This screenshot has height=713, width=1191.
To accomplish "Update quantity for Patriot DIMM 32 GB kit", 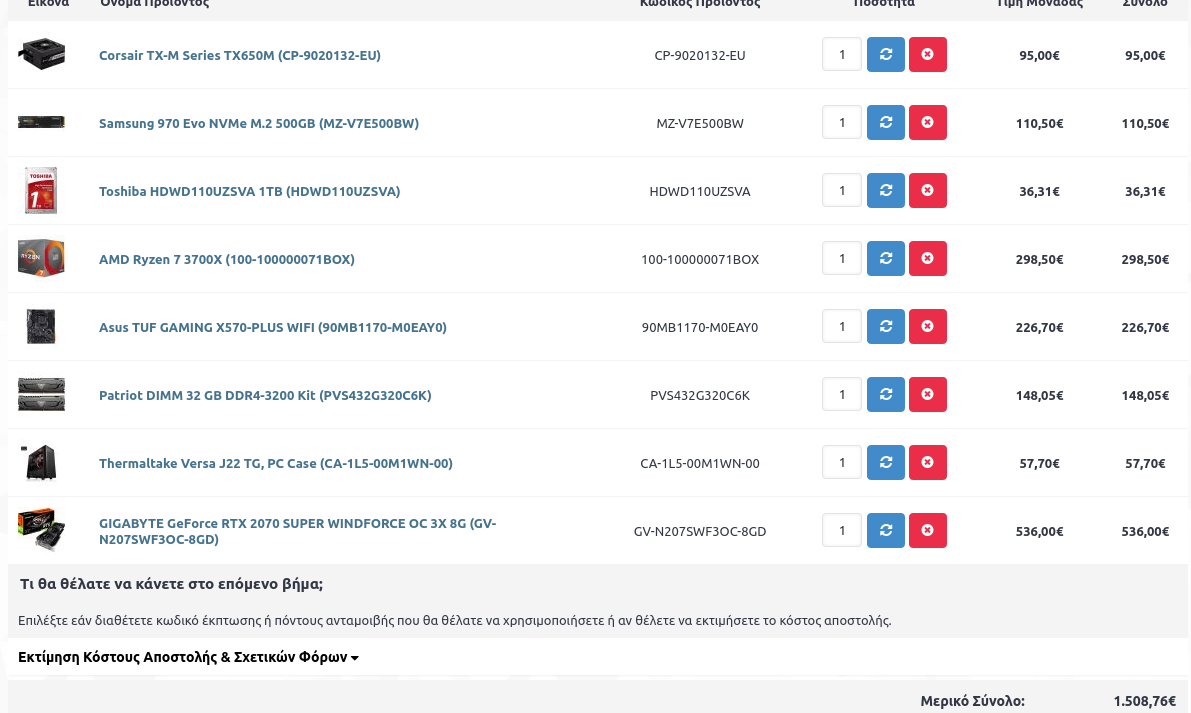I will [886, 394].
